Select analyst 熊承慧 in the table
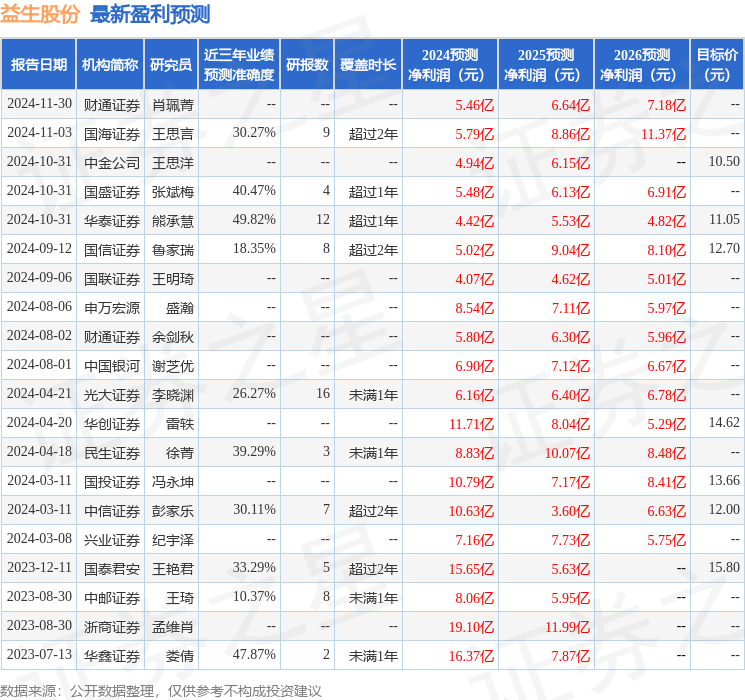 coord(171,220)
